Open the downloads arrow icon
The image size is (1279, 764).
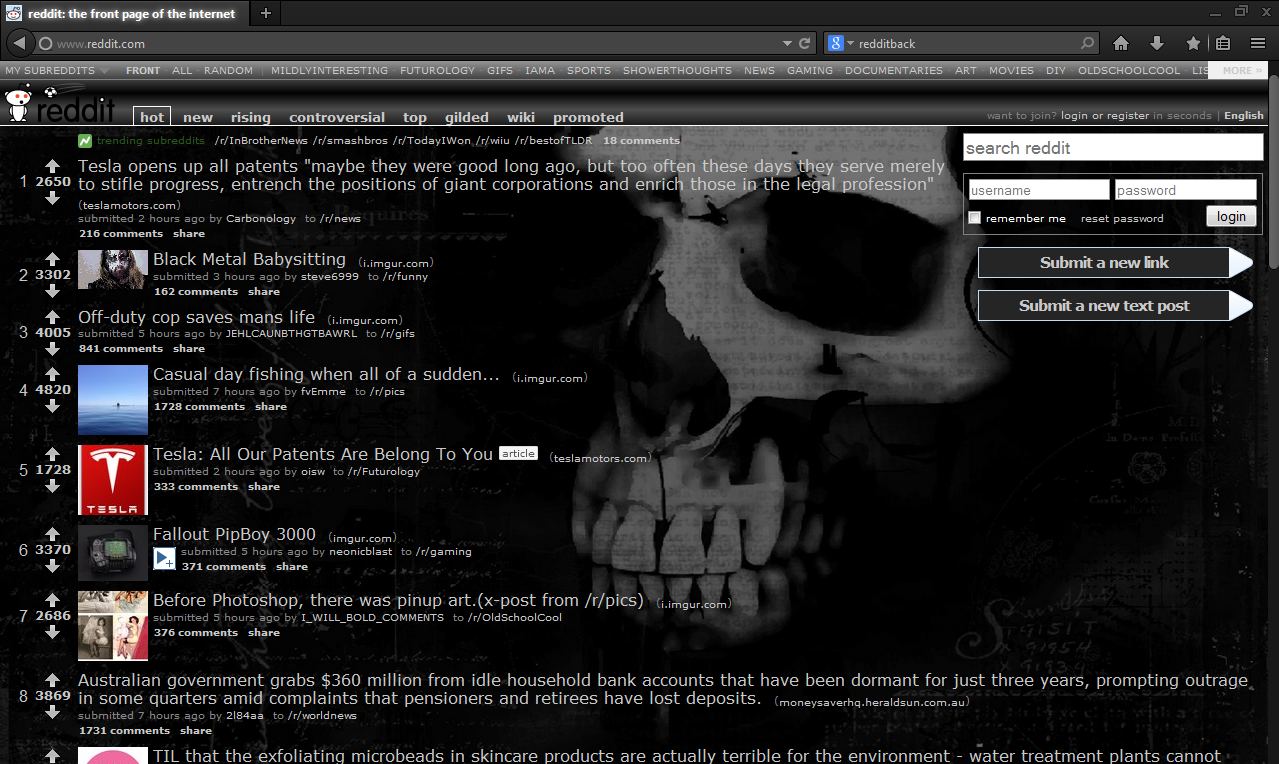1157,43
